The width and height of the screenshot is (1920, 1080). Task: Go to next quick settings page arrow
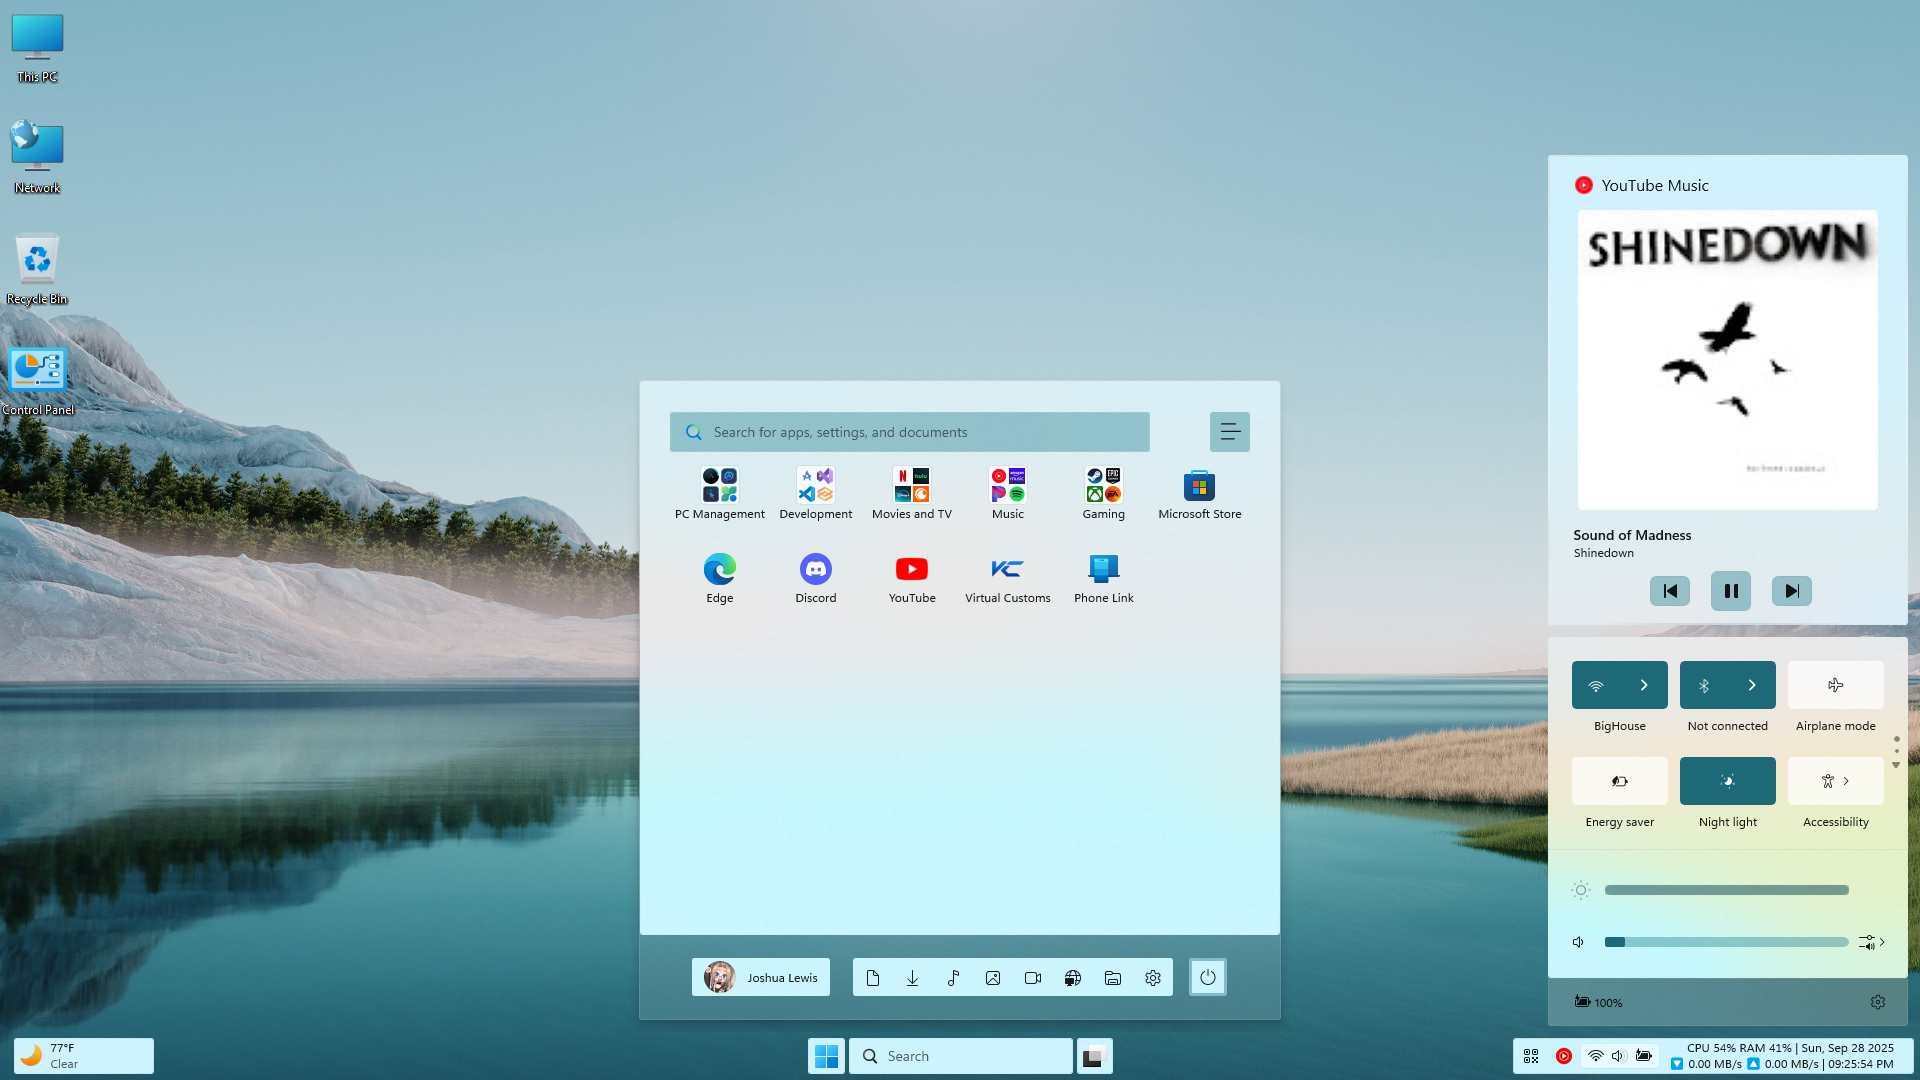pyautogui.click(x=1896, y=765)
